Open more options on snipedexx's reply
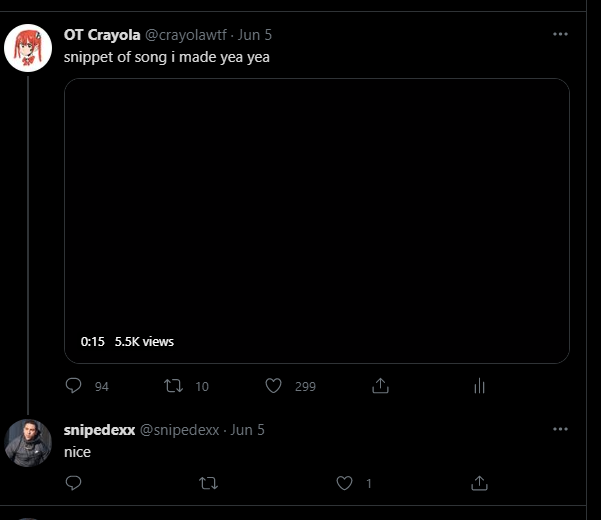The width and height of the screenshot is (601, 520). click(561, 429)
